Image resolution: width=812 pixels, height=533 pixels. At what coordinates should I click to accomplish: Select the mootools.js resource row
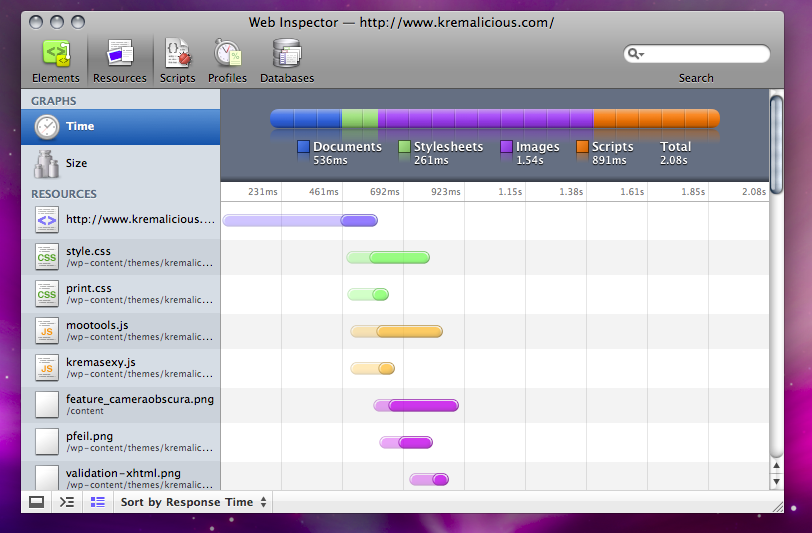pyautogui.click(x=121, y=331)
